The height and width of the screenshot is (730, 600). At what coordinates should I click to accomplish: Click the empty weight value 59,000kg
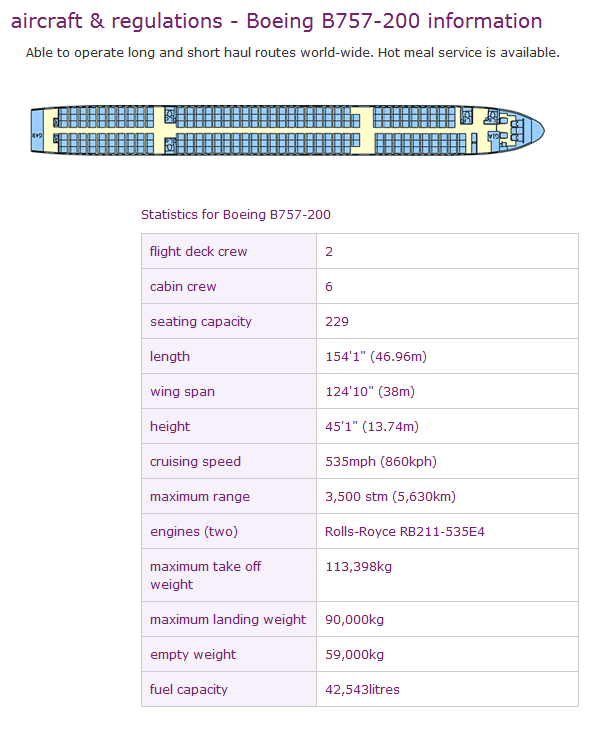[355, 654]
